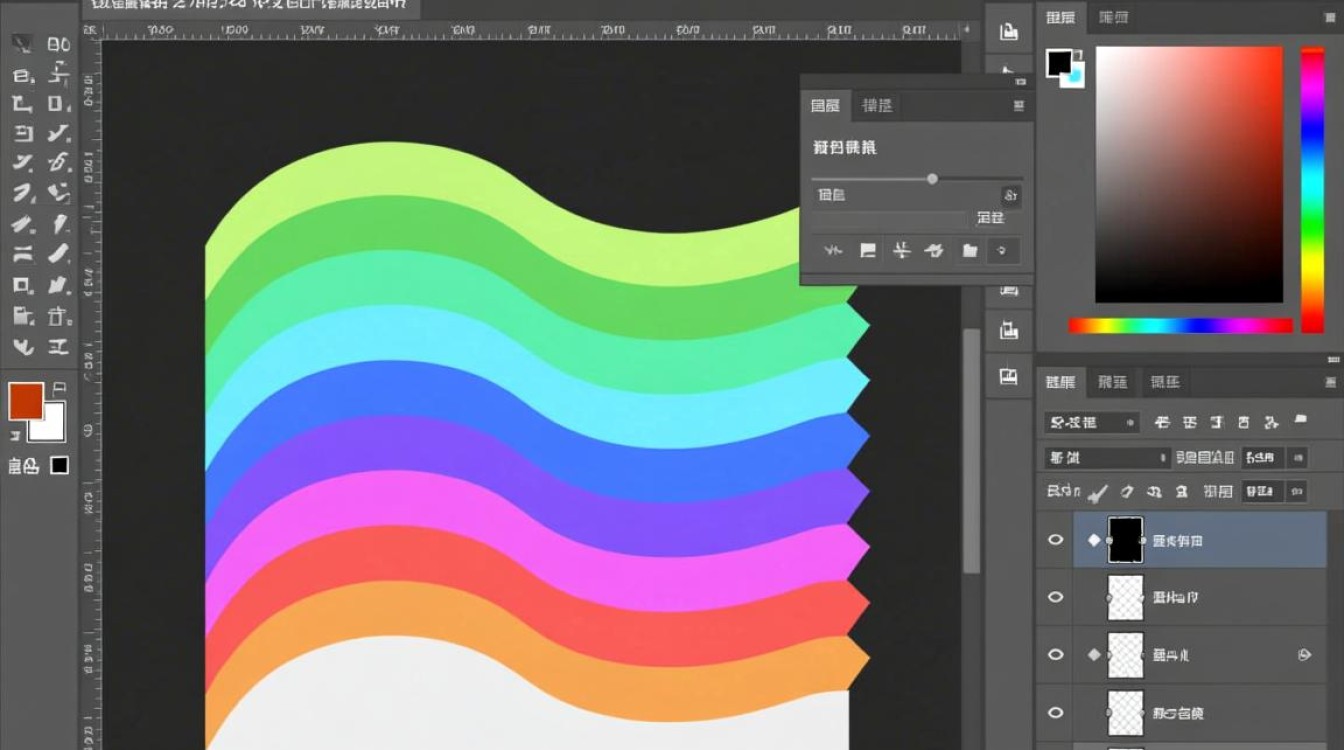Click the canvas vertical scrollbar
This screenshot has height=750, width=1344.
point(971,450)
